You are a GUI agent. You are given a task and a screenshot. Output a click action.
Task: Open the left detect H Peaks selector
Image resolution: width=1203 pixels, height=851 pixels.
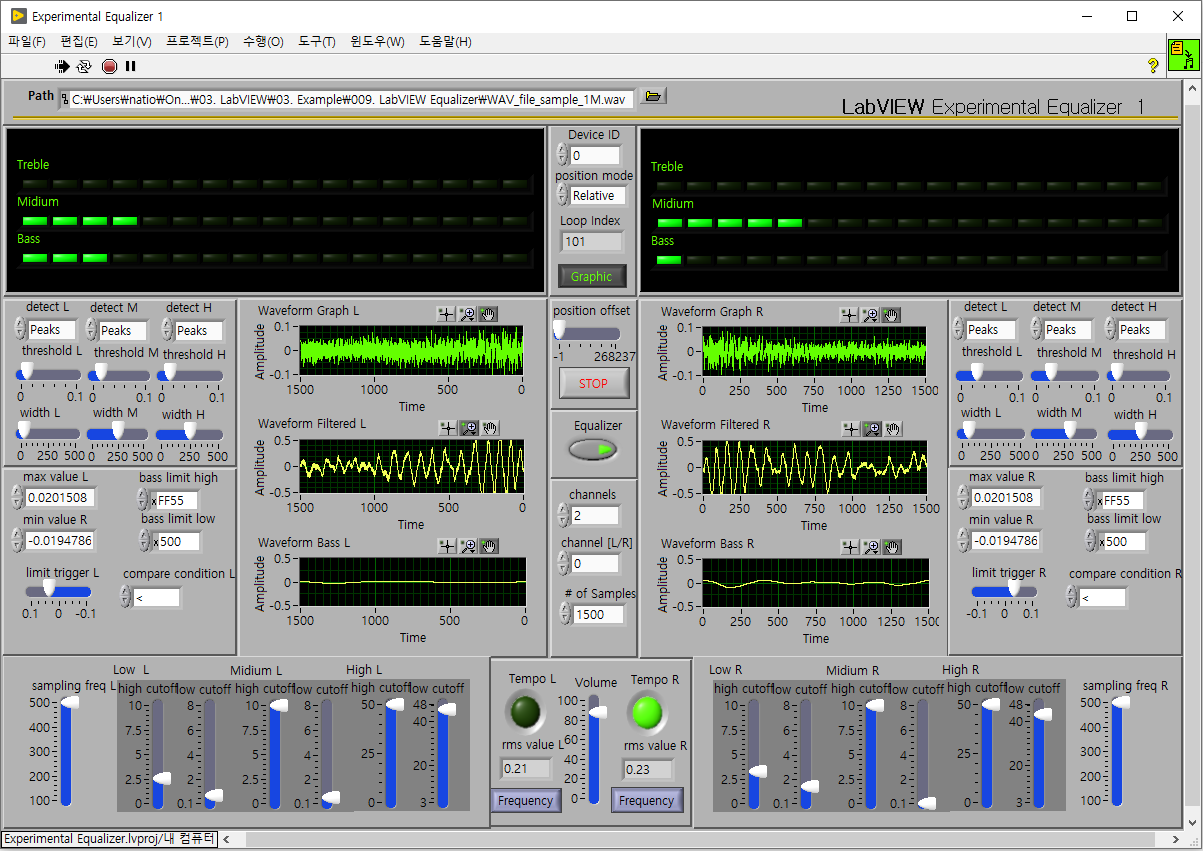click(x=199, y=330)
